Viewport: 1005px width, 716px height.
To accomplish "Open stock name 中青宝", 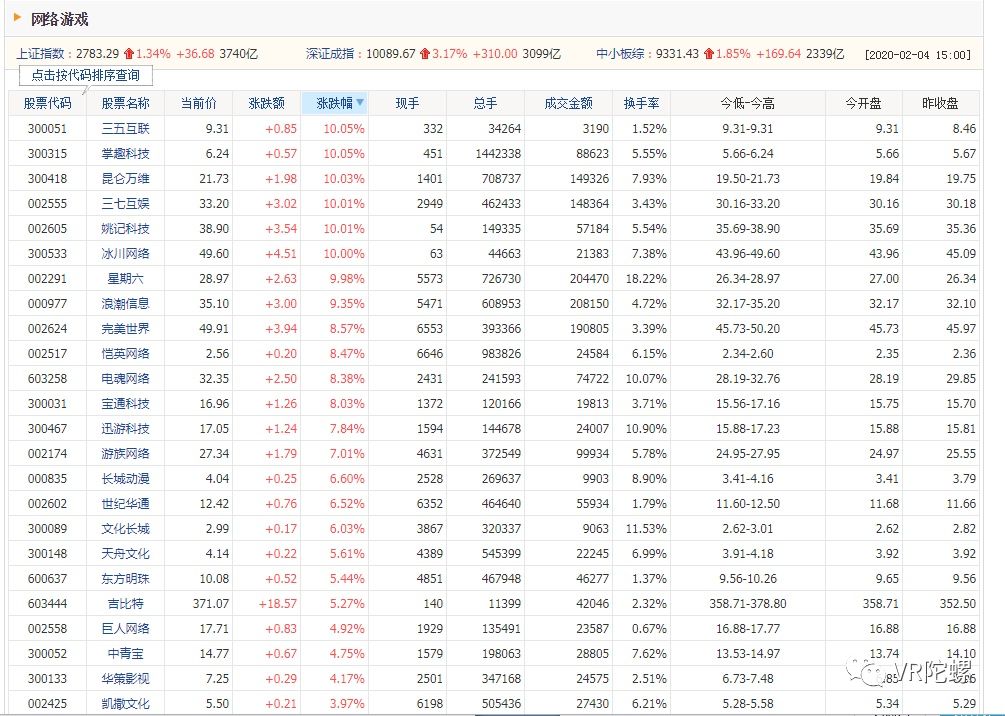I will 126,653.
